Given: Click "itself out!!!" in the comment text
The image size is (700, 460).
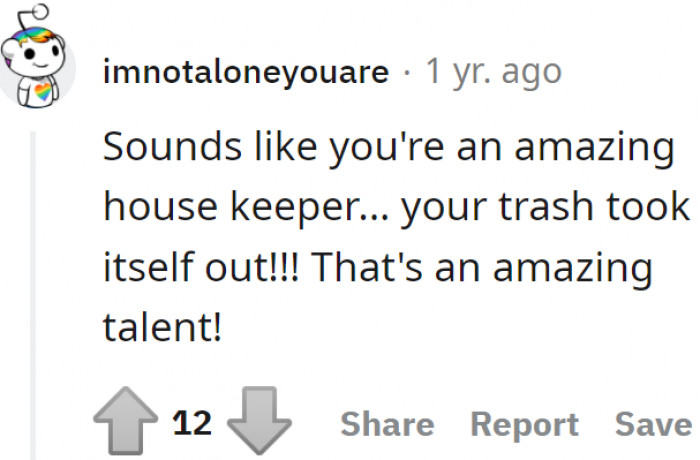Looking at the screenshot, I should pos(203,269).
